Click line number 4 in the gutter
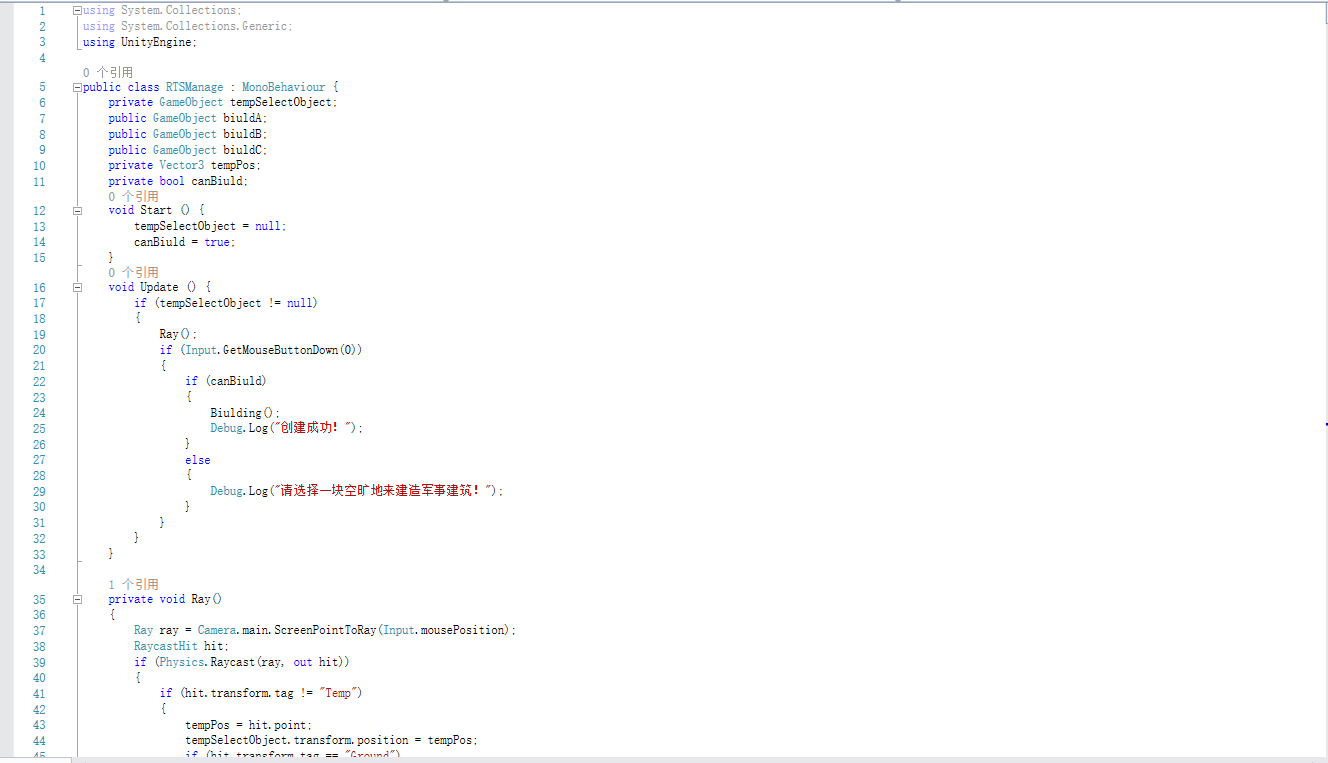 (42, 58)
